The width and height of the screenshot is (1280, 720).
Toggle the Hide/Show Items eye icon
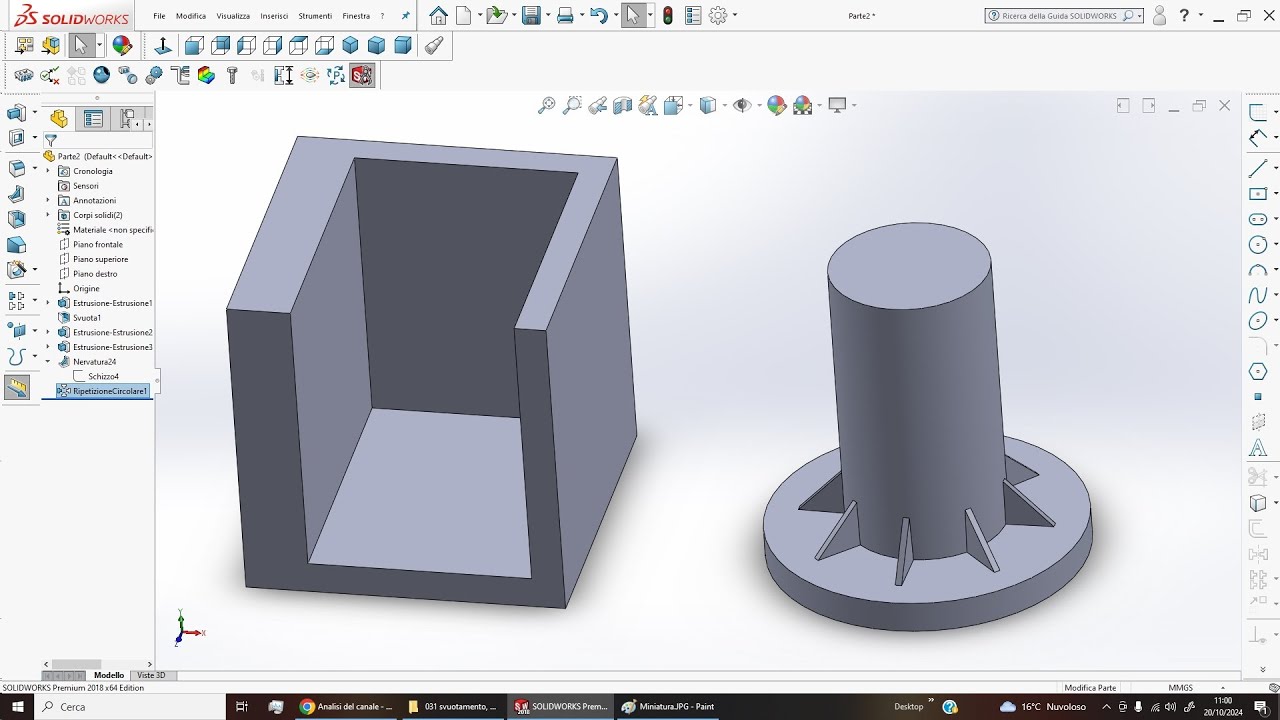click(x=741, y=105)
